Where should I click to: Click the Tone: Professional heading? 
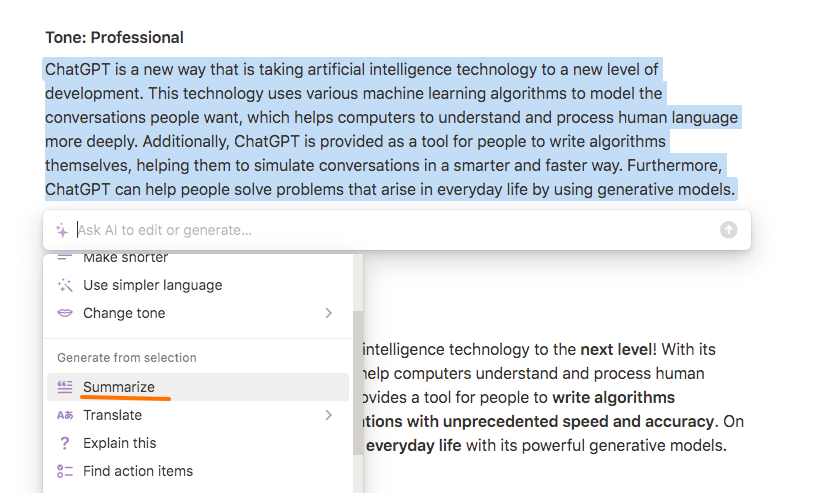(x=114, y=38)
